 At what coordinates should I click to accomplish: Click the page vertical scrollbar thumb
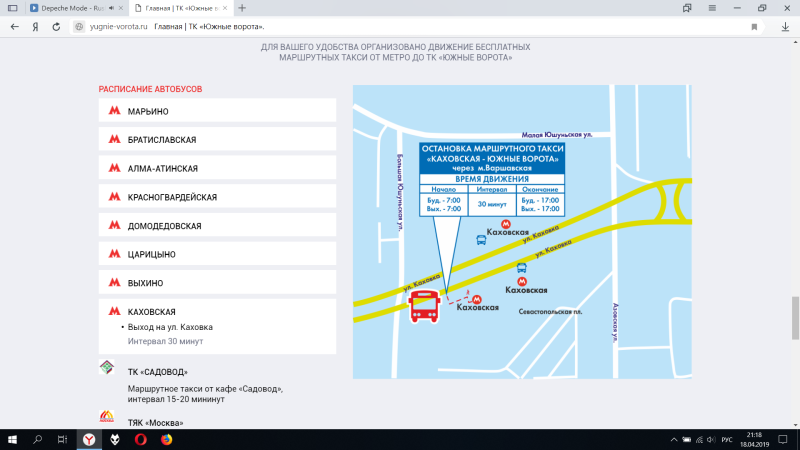[x=795, y=311]
